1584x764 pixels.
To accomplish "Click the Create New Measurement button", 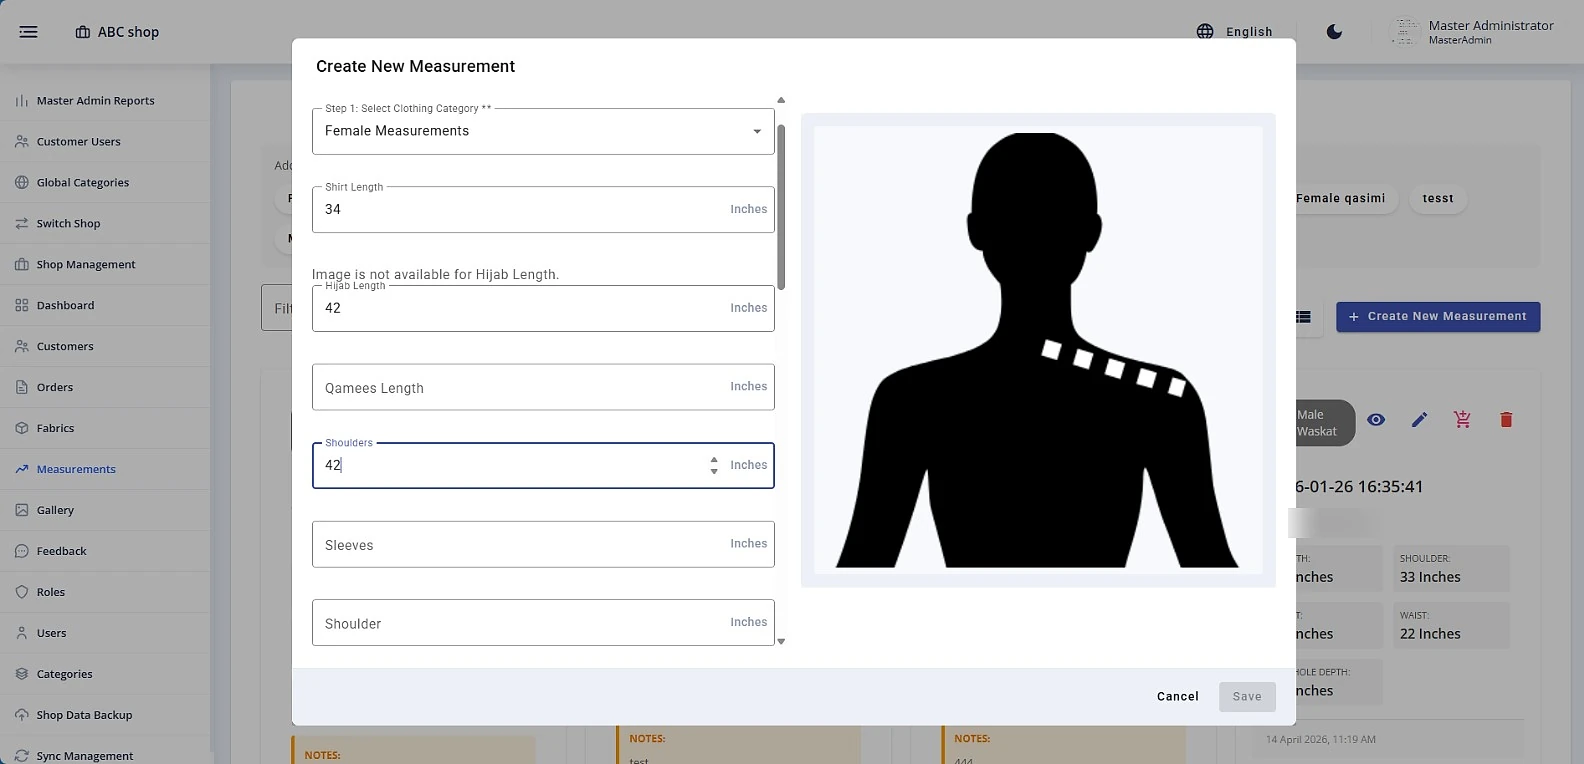I will point(1438,317).
